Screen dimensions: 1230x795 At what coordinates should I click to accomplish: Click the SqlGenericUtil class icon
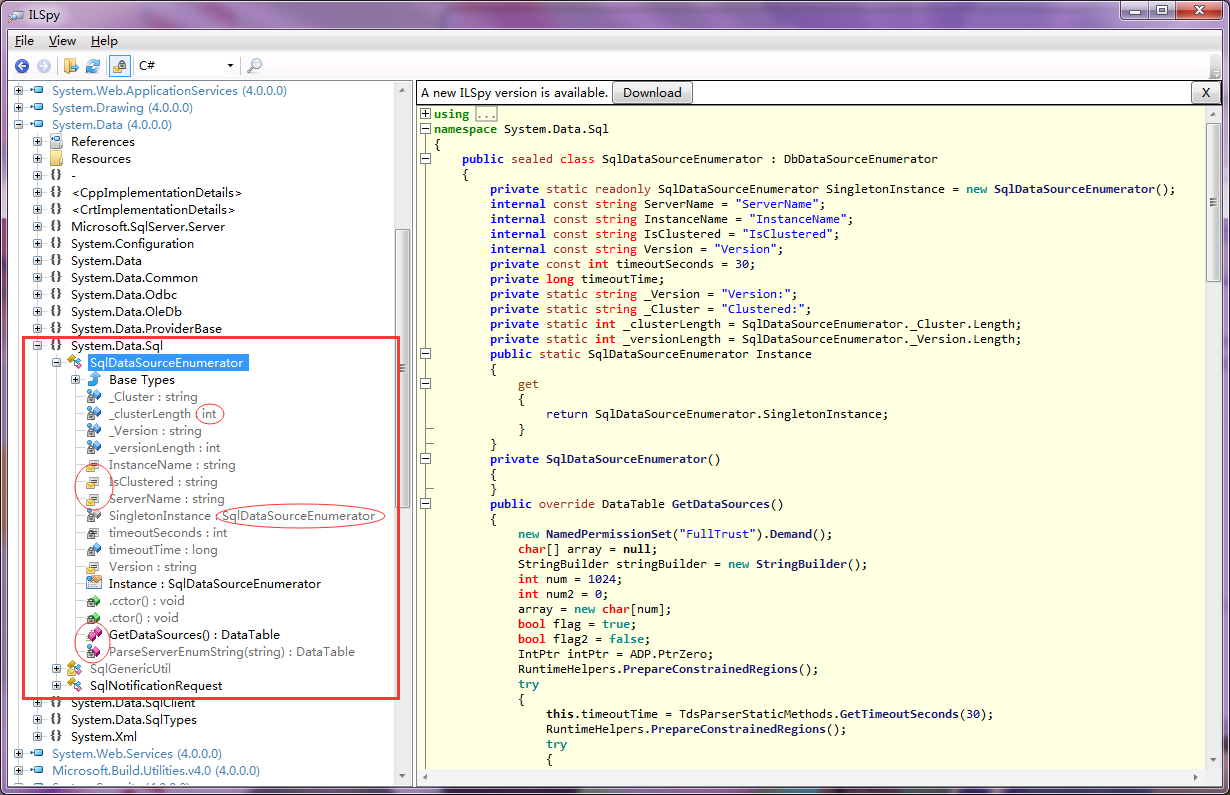(74, 668)
